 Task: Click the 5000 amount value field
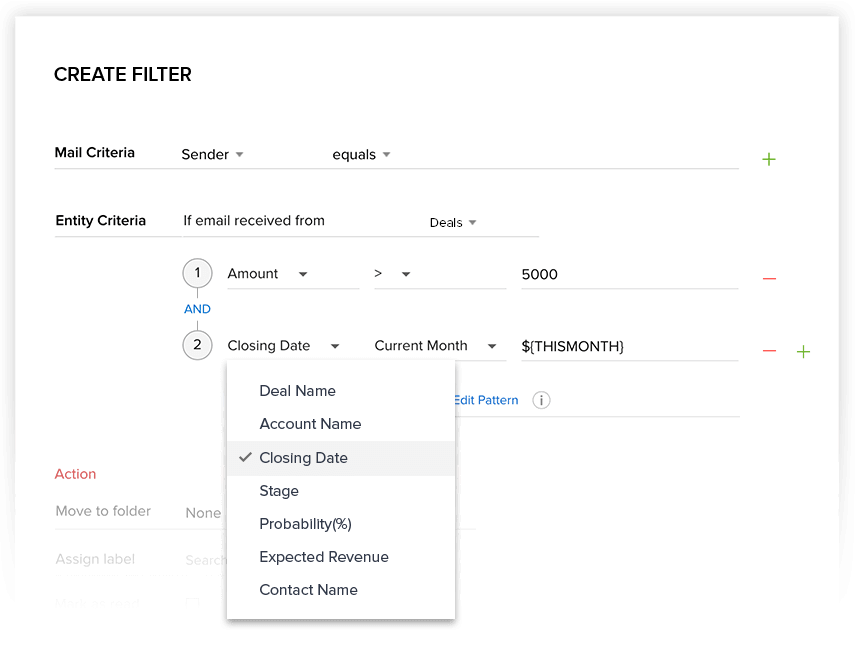tap(630, 274)
